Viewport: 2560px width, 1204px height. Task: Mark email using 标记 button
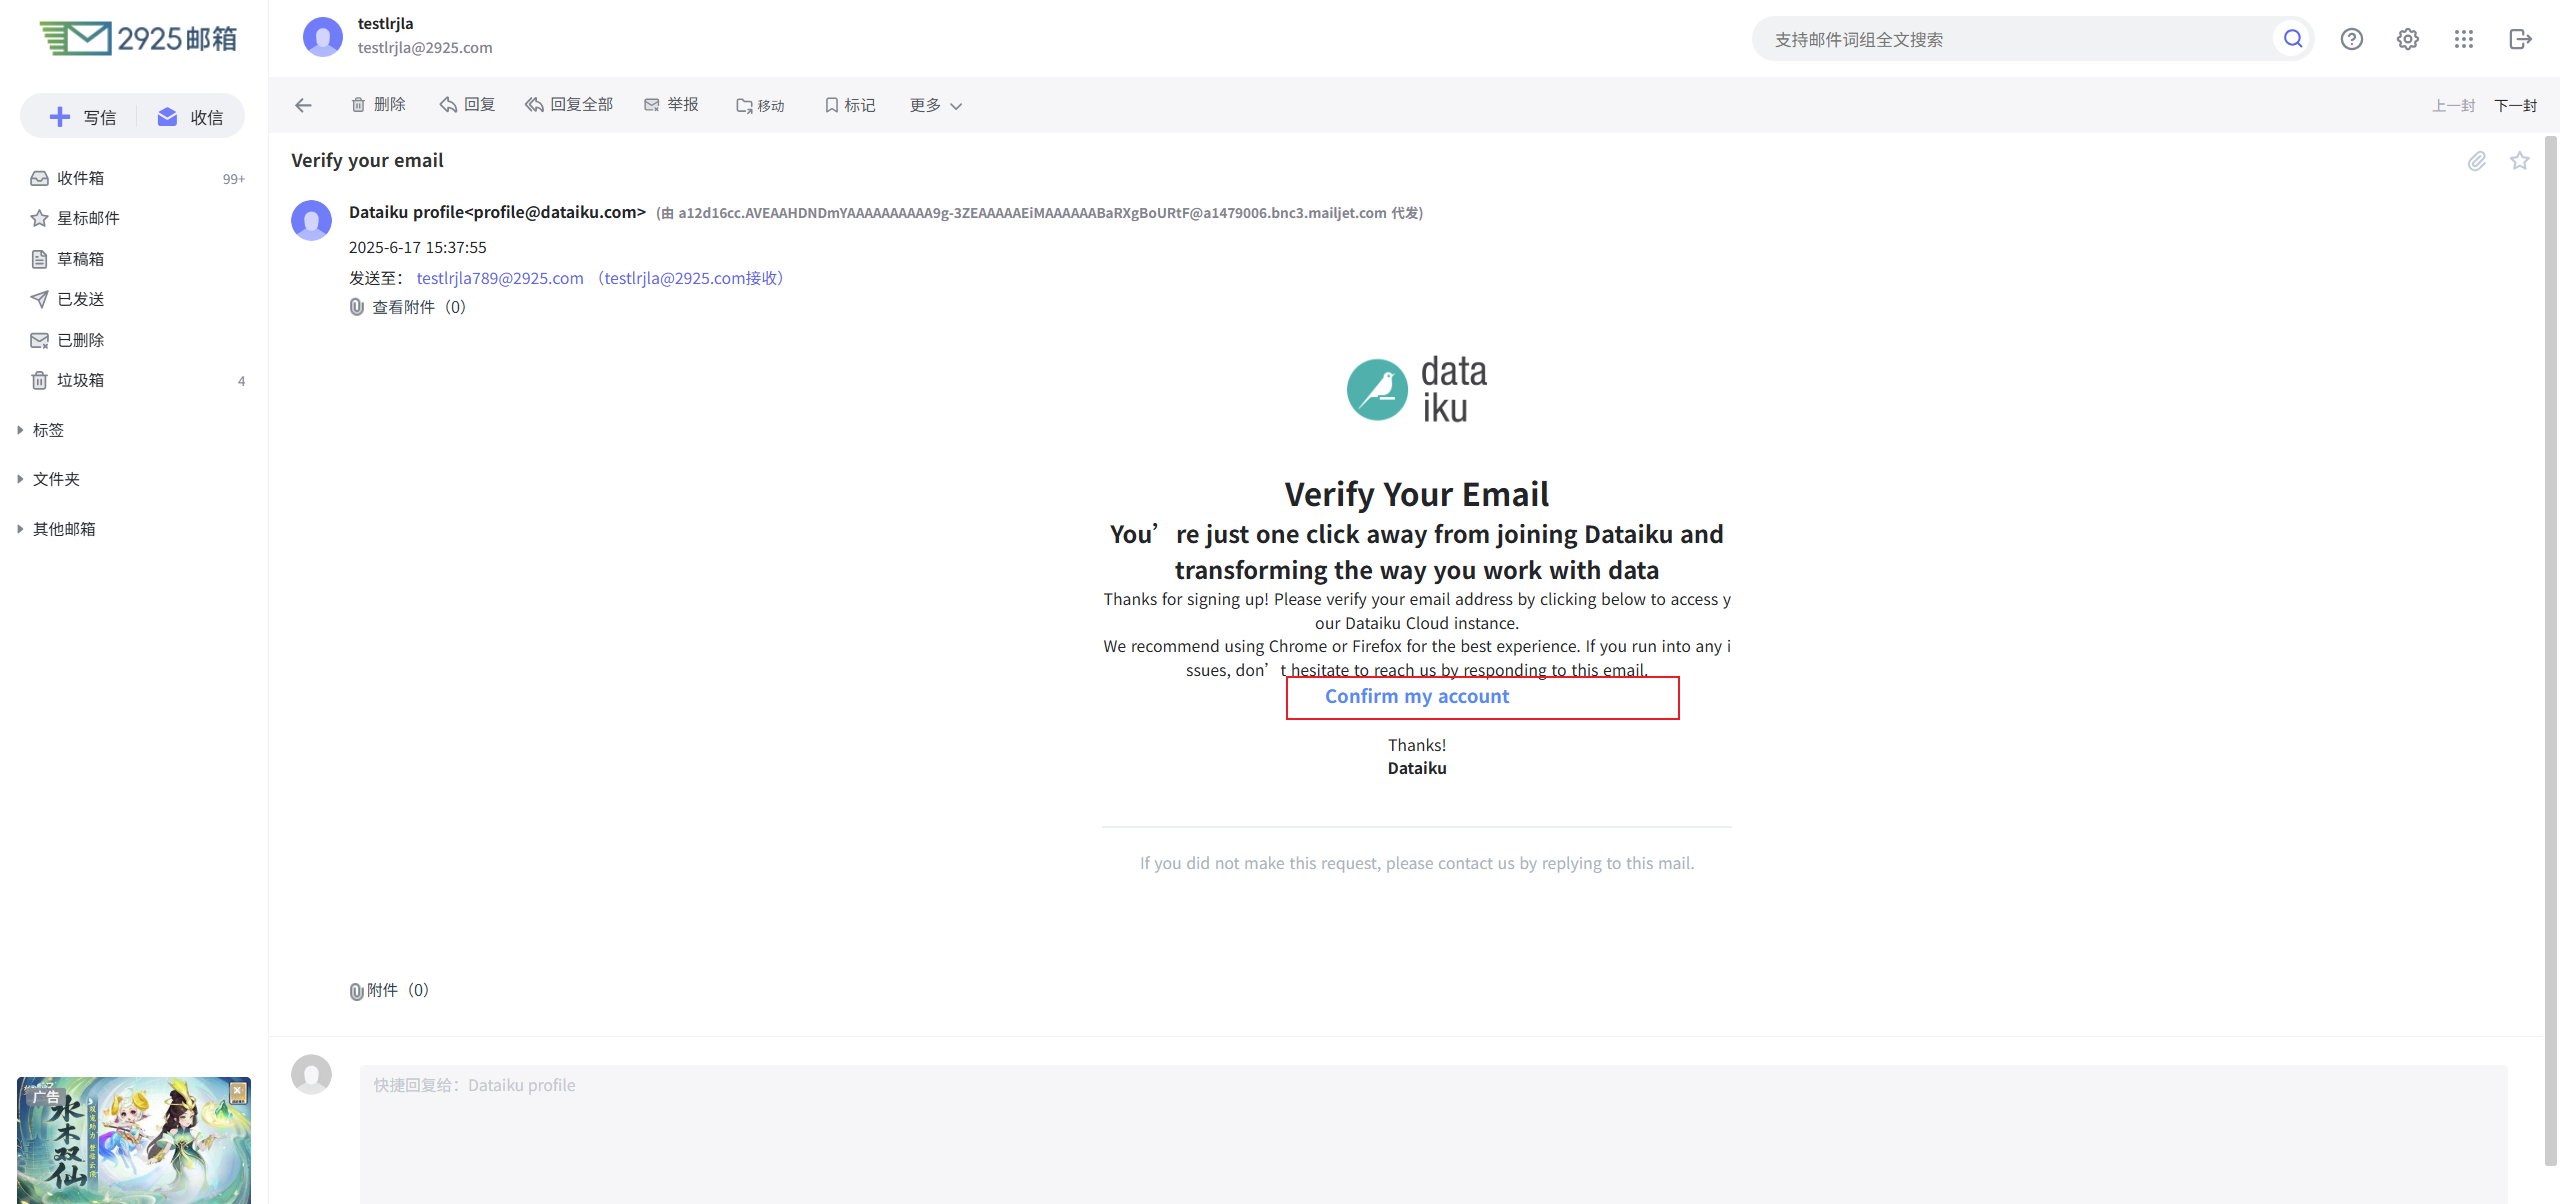point(849,105)
